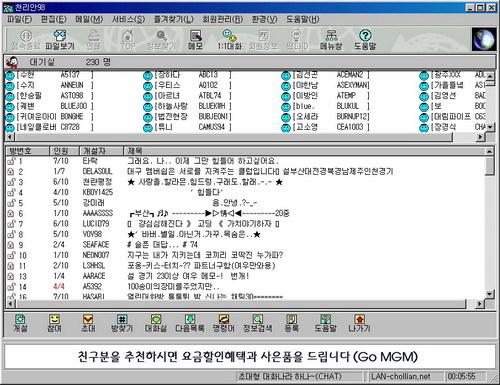Select room 10 by NEON007
Viewport: 500px width, 385px height.
(x=245, y=255)
